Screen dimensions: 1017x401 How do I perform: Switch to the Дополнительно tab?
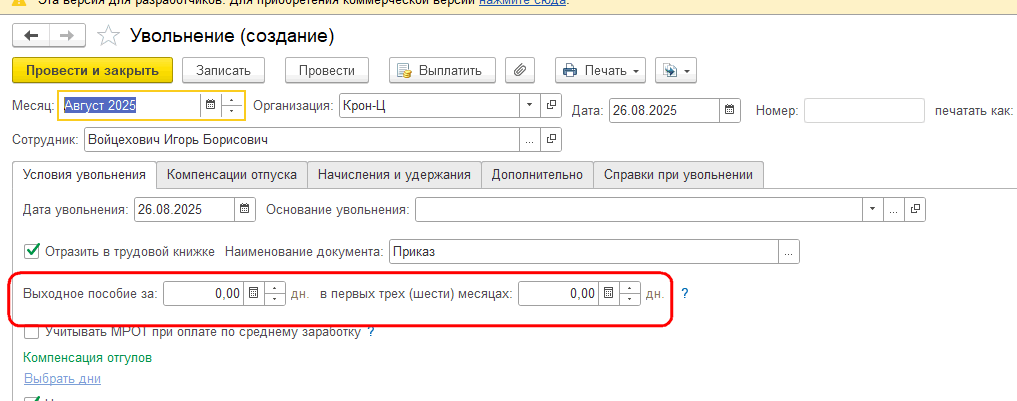[537, 175]
